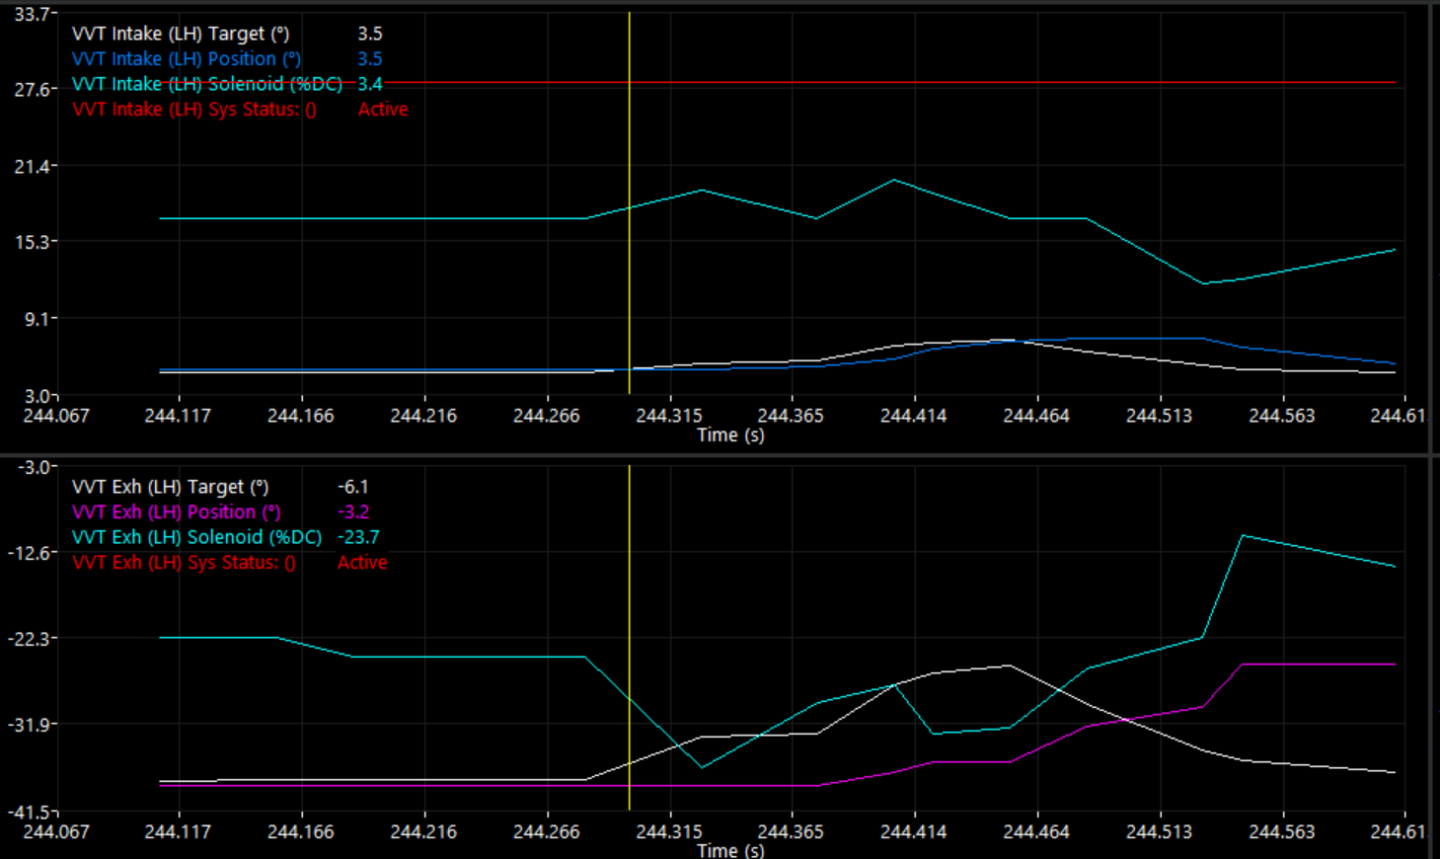Select the VVT Intake (LH) Target legend entry
Image resolution: width=1440 pixels, height=859 pixels.
pos(180,34)
